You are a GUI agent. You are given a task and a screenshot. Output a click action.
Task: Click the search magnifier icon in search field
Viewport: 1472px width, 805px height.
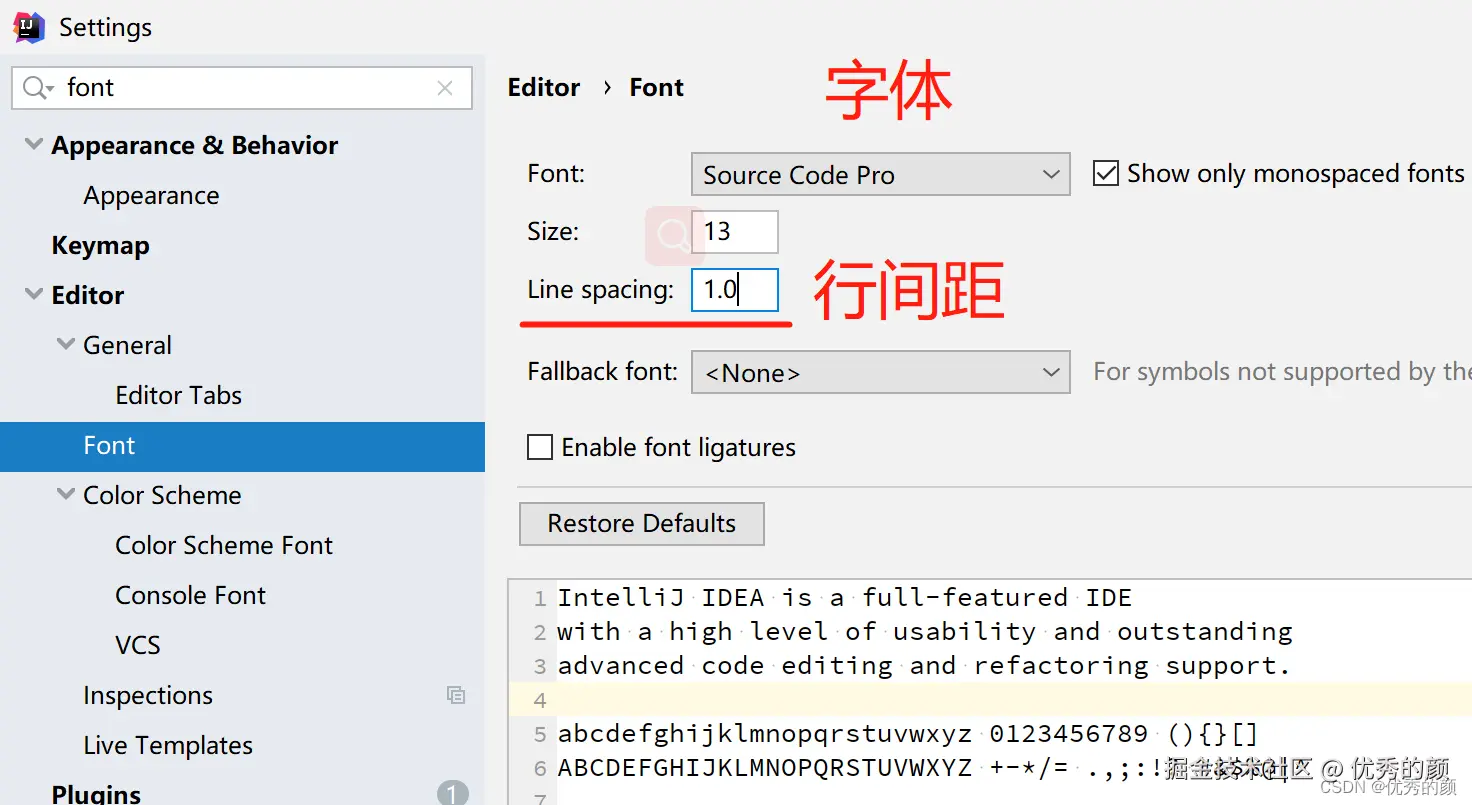(36, 88)
